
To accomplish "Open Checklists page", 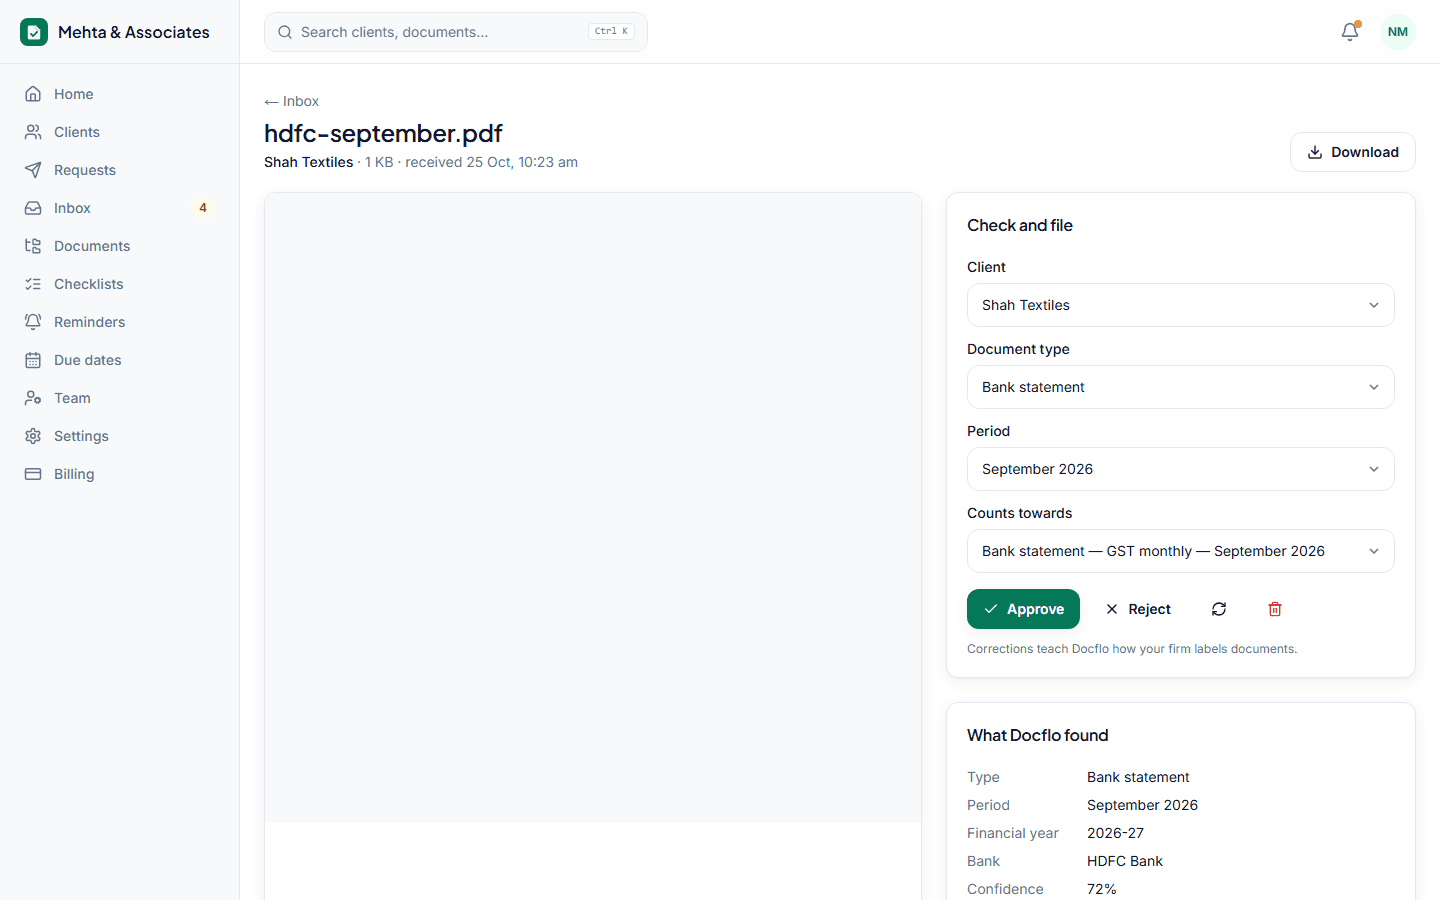I will point(120,284).
